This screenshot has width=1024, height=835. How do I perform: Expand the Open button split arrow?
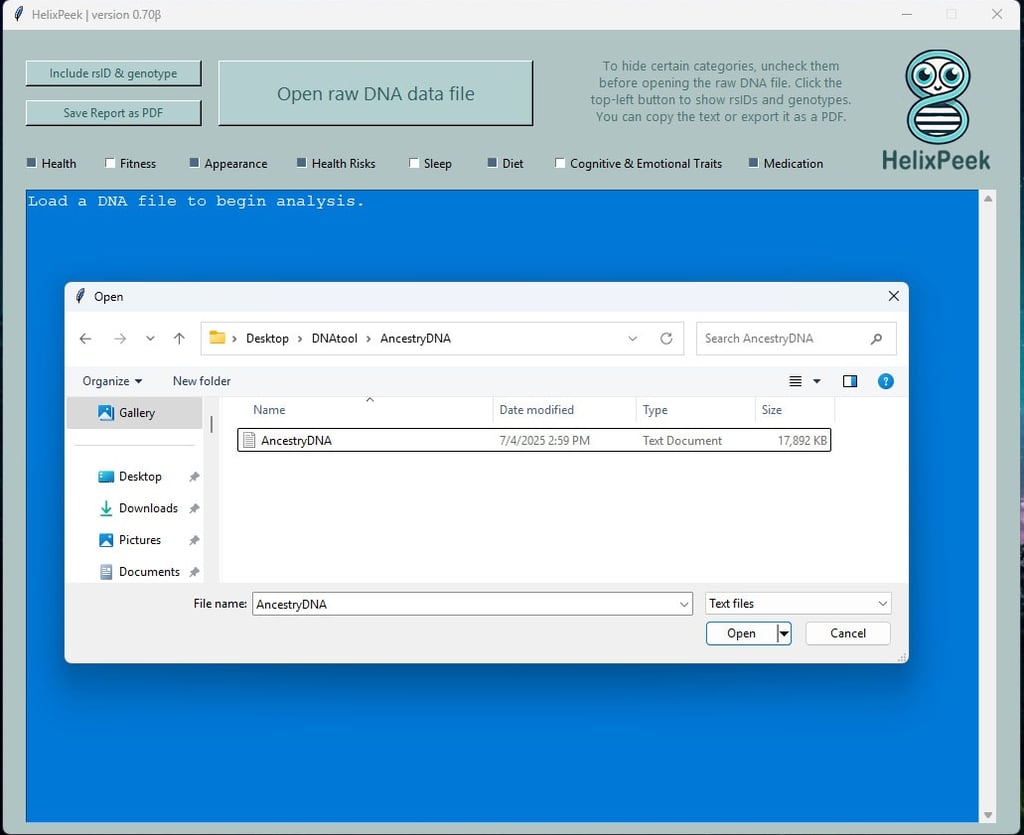[x=784, y=633]
